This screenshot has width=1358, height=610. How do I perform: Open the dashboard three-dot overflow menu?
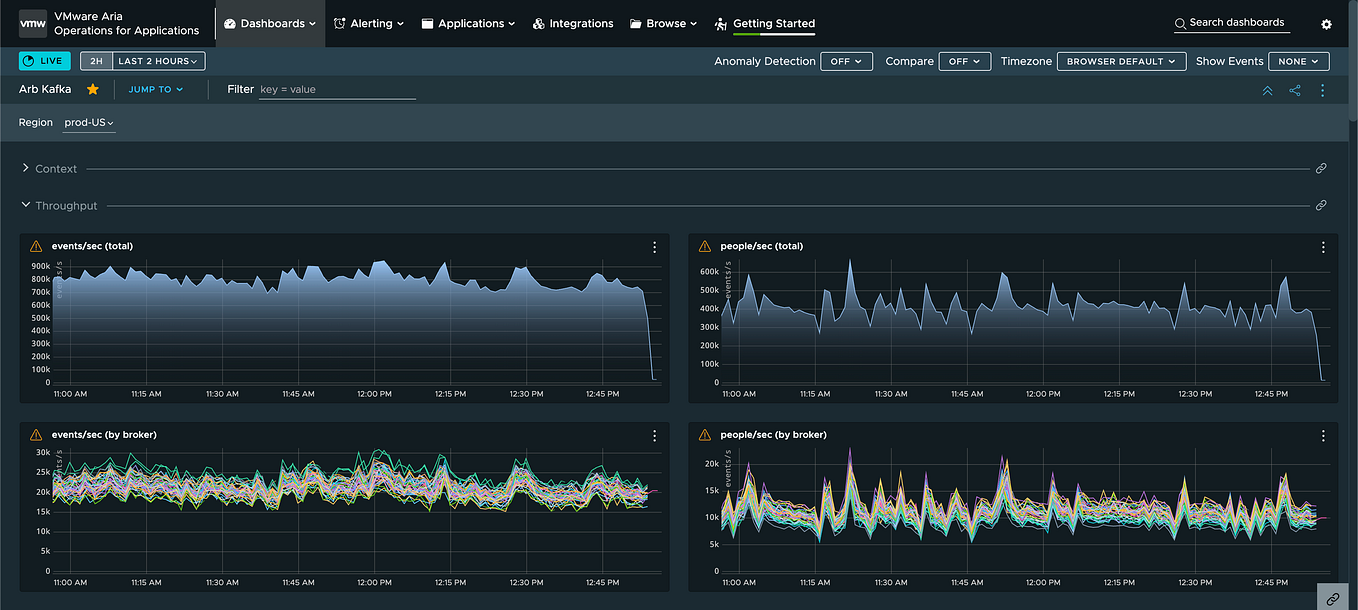[1322, 89]
